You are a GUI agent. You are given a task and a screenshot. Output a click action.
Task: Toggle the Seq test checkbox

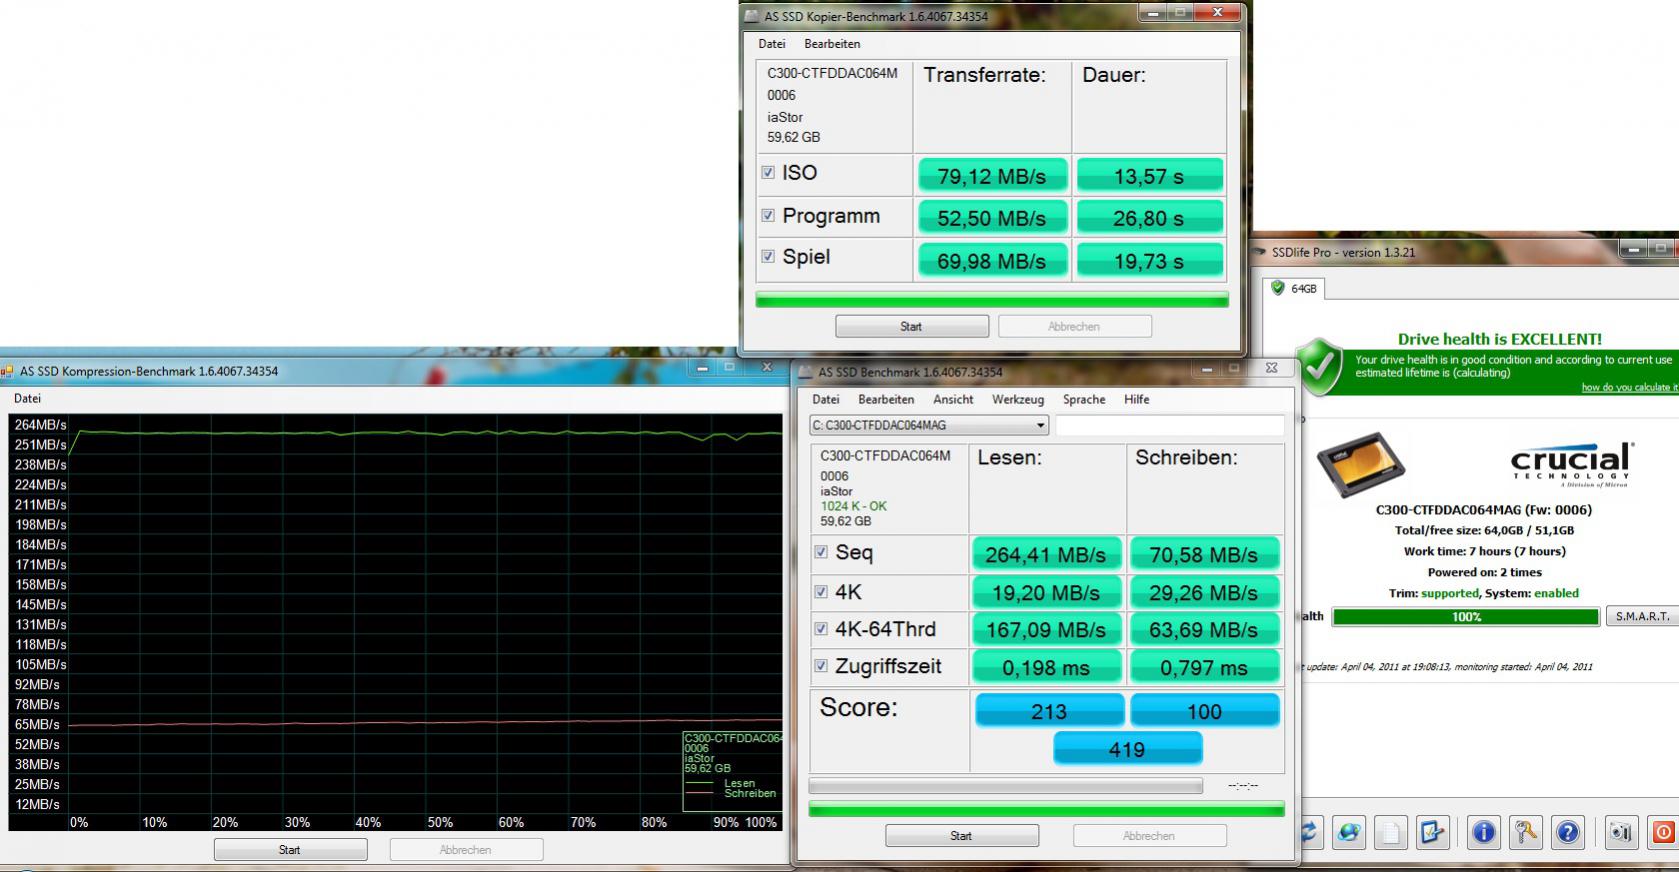pyautogui.click(x=821, y=552)
